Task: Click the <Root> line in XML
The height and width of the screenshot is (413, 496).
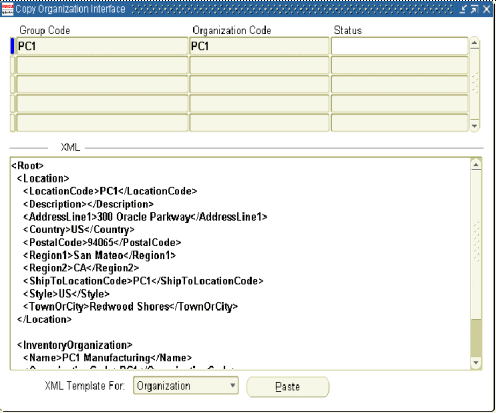Action: 27,166
